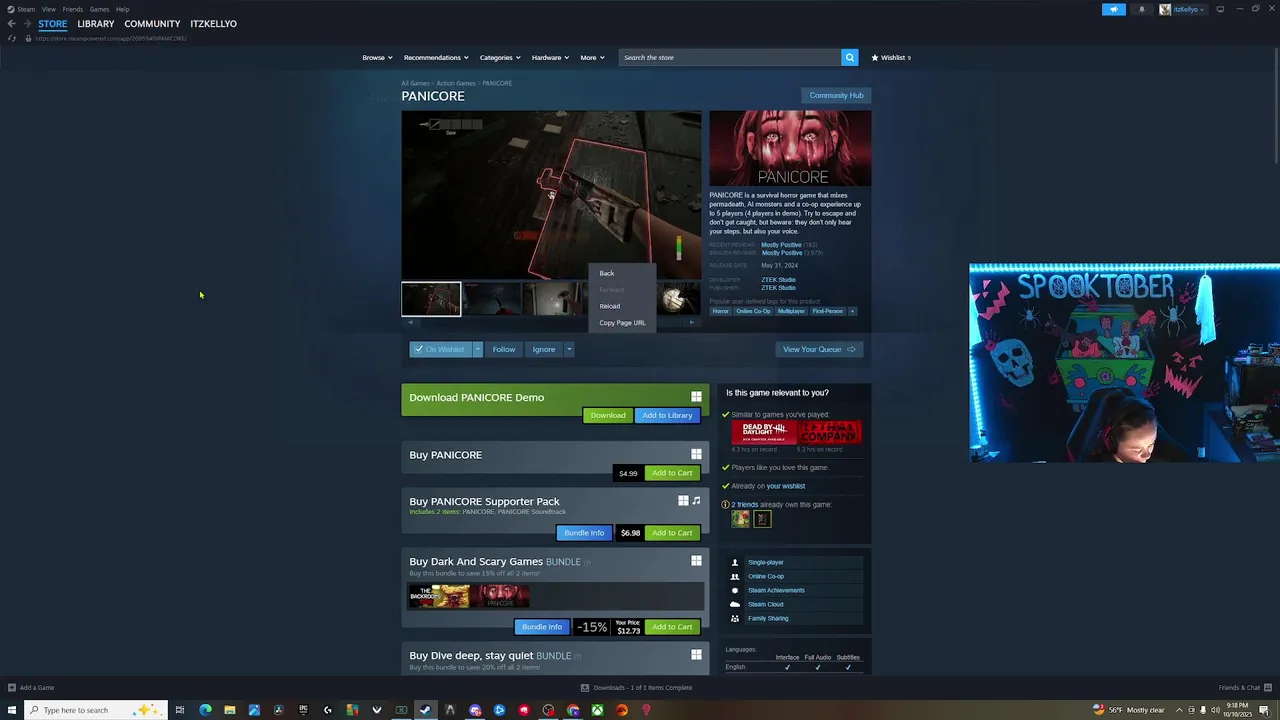This screenshot has width=1280, height=720.
Task: Click the Steam announcements megaphone icon
Action: coord(1113,9)
